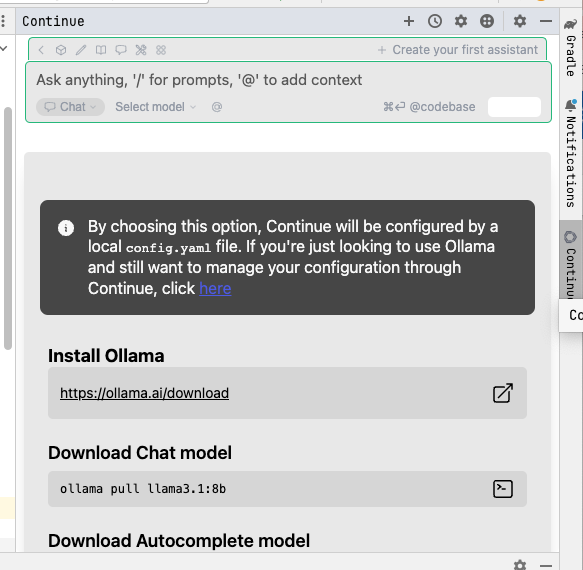Open the Chat mode dropdown

pos(70,107)
